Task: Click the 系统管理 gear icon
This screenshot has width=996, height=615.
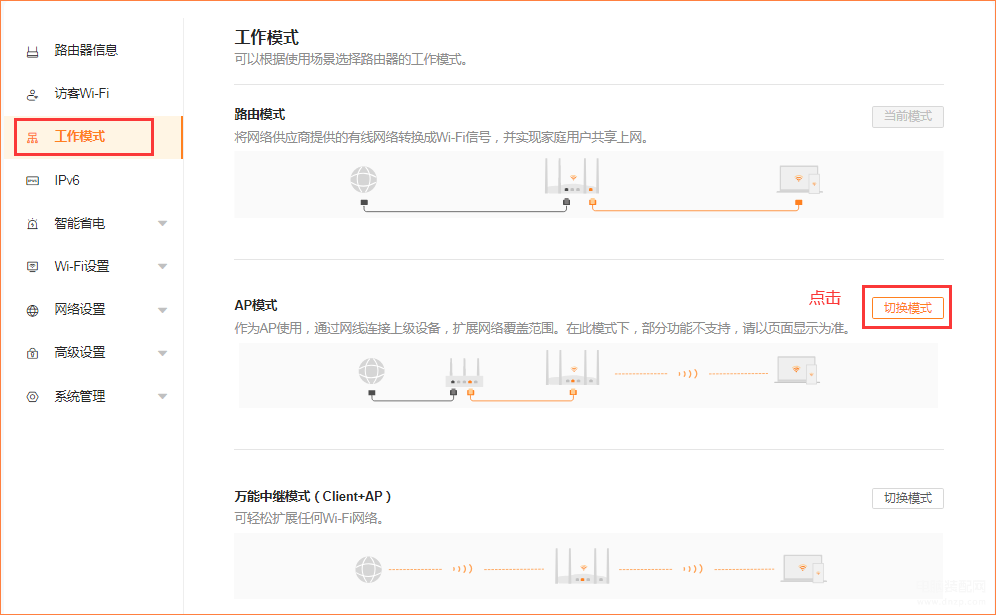Action: point(32,397)
